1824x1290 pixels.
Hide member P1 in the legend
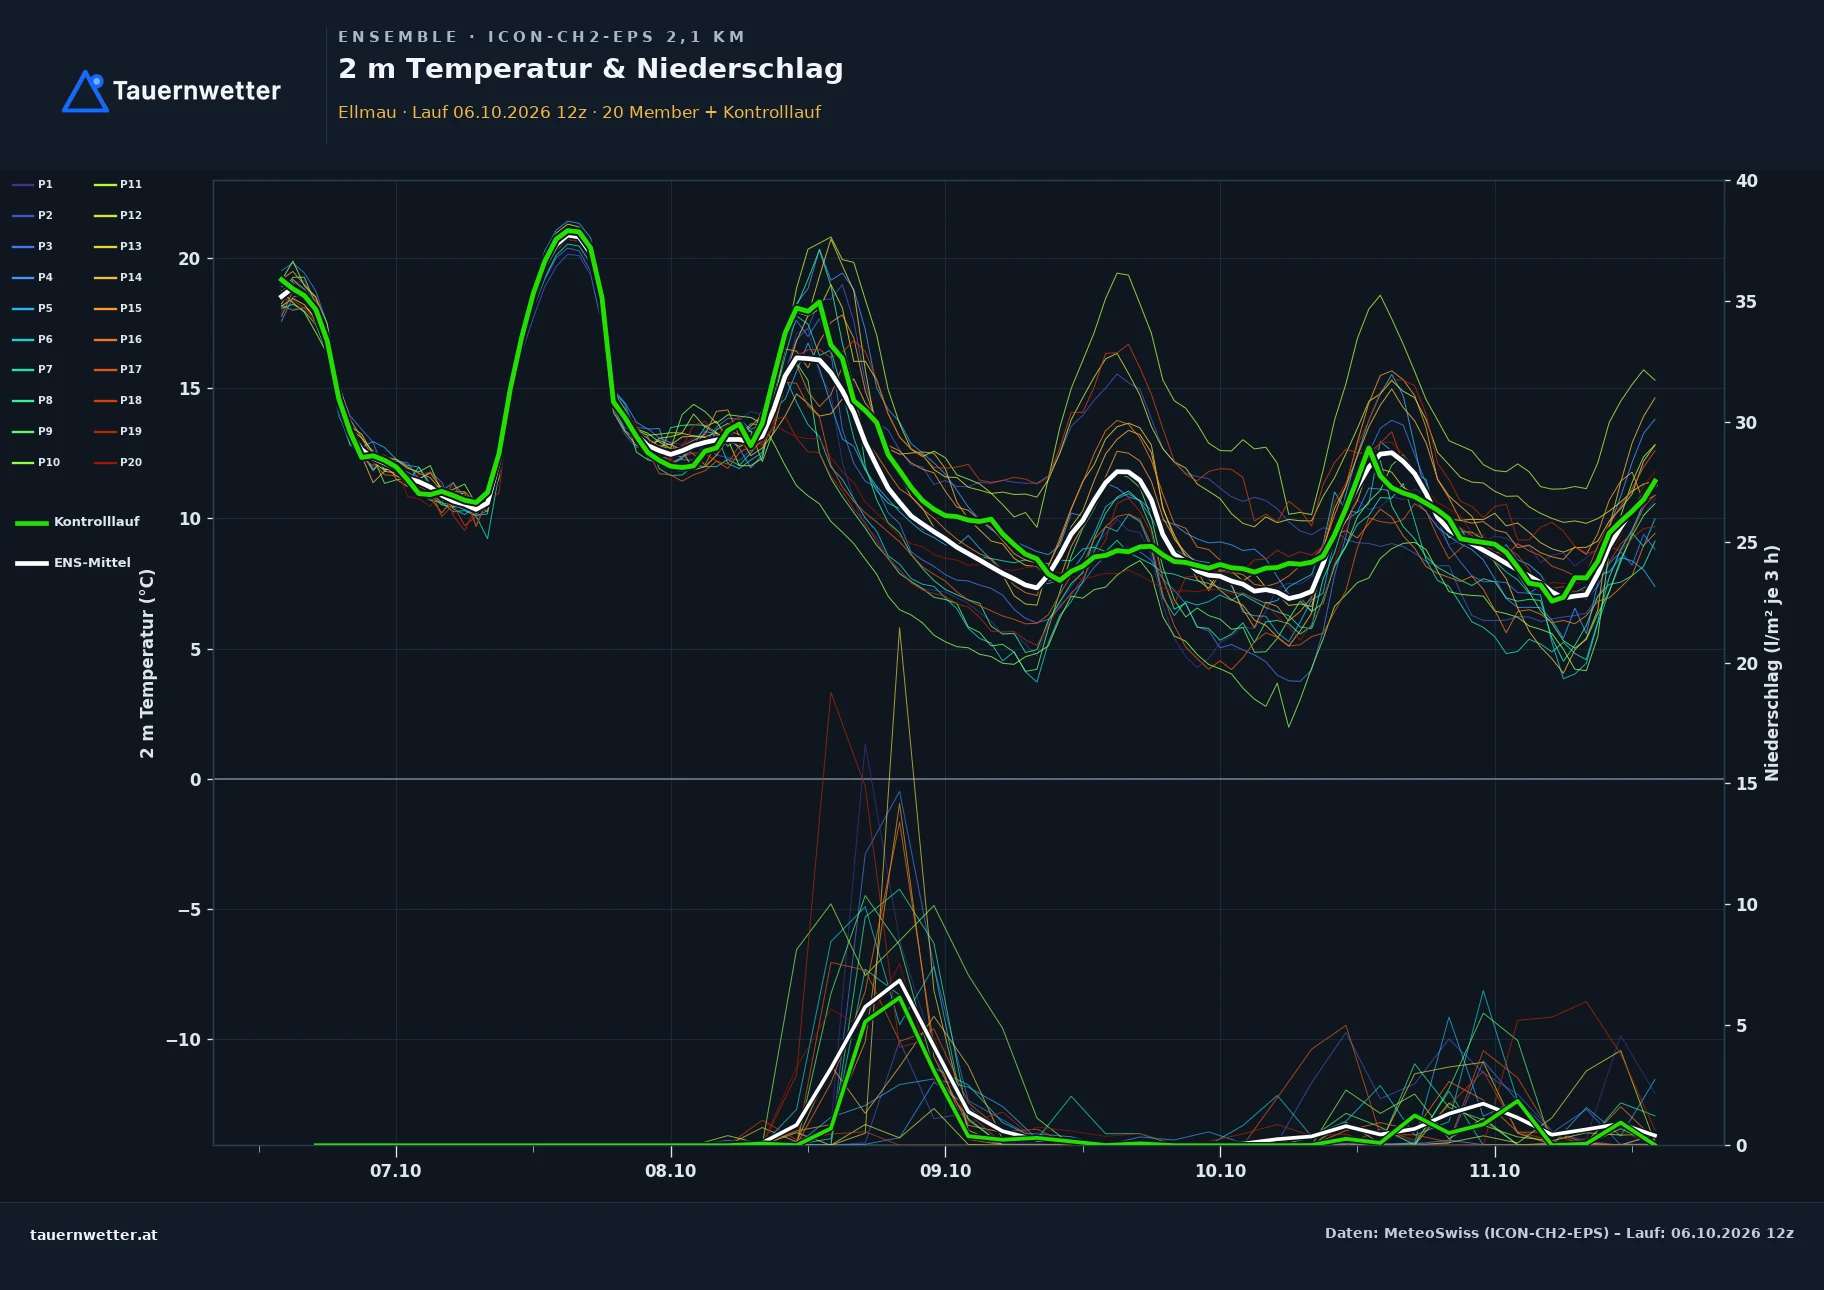pos(32,184)
